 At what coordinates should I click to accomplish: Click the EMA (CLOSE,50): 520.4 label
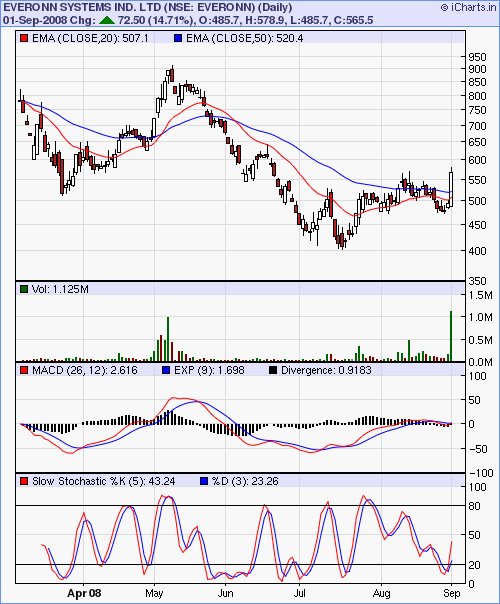pyautogui.click(x=244, y=38)
